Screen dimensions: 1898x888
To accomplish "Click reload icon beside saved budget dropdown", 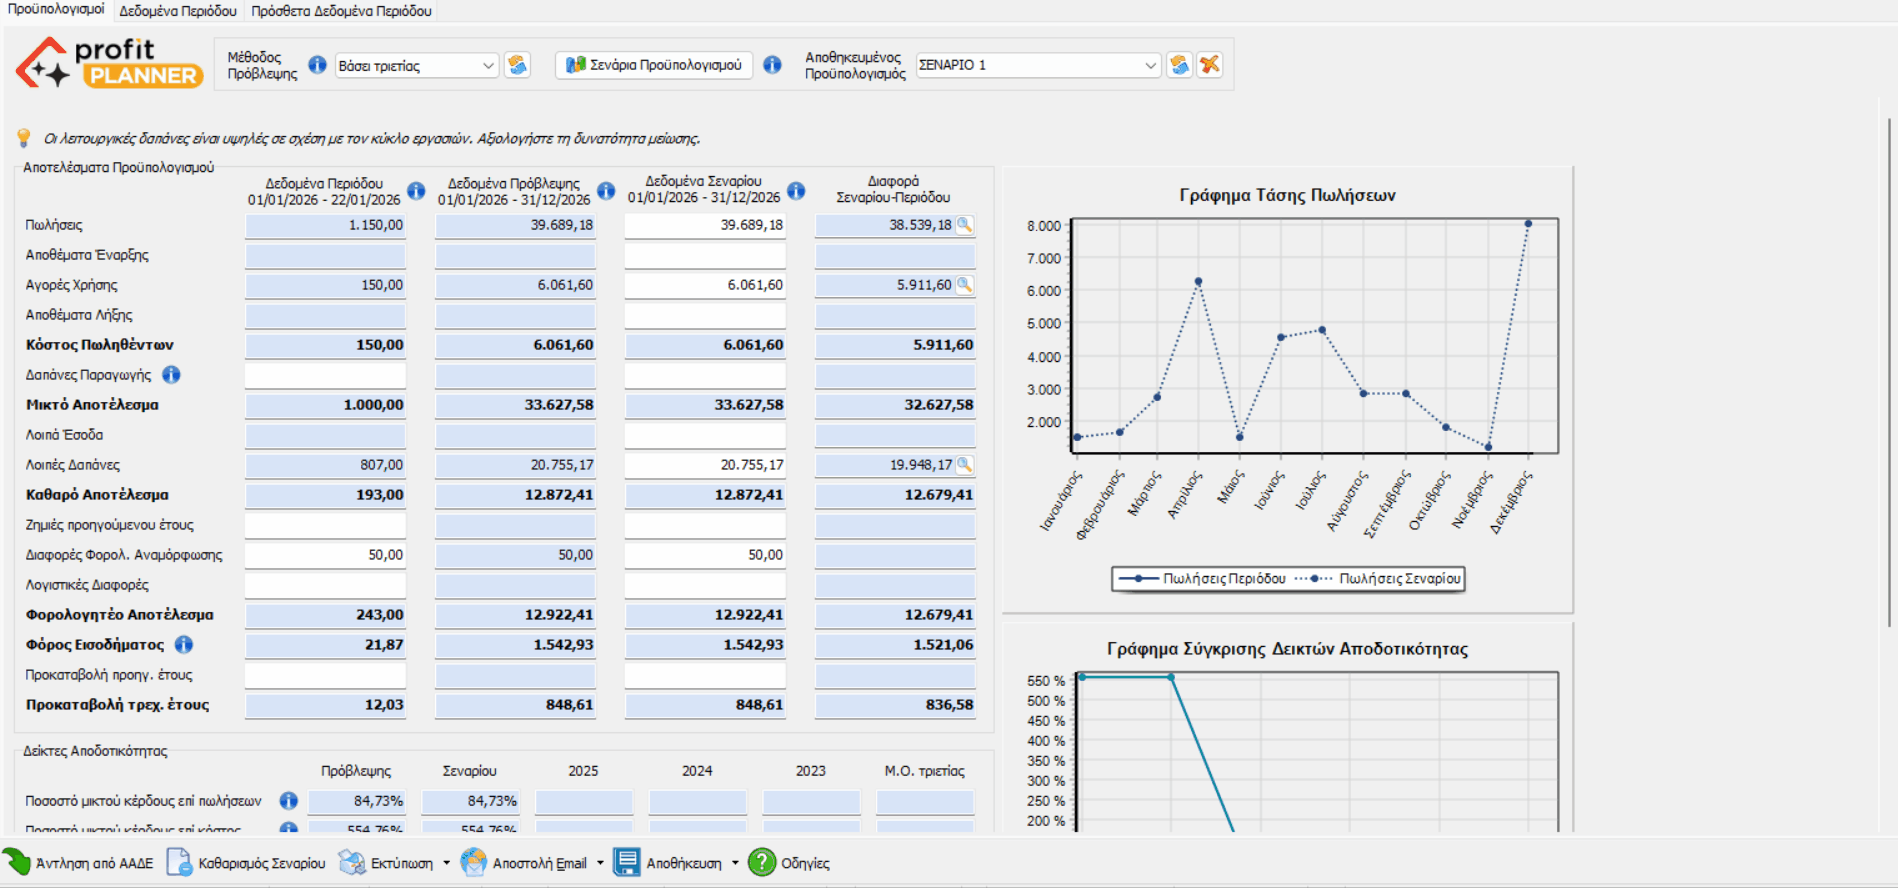I will click(x=1180, y=65).
